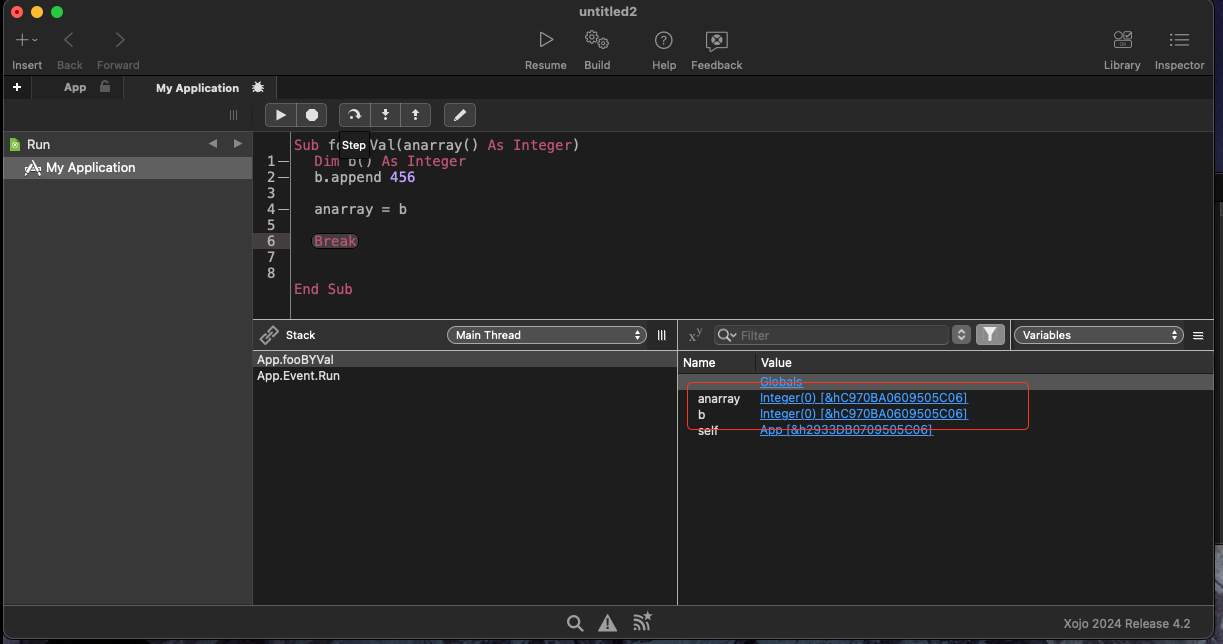The width and height of the screenshot is (1223, 644).
Task: Toggle the variables filter funnel button
Action: tap(990, 335)
